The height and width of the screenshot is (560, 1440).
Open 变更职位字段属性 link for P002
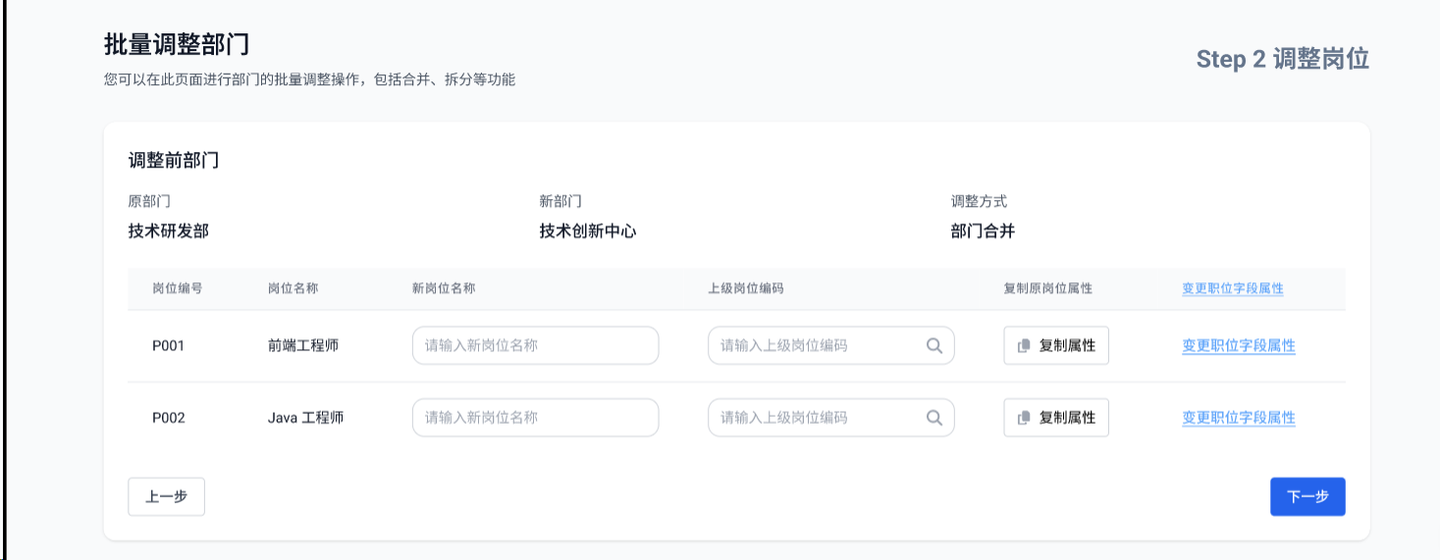[1238, 418]
